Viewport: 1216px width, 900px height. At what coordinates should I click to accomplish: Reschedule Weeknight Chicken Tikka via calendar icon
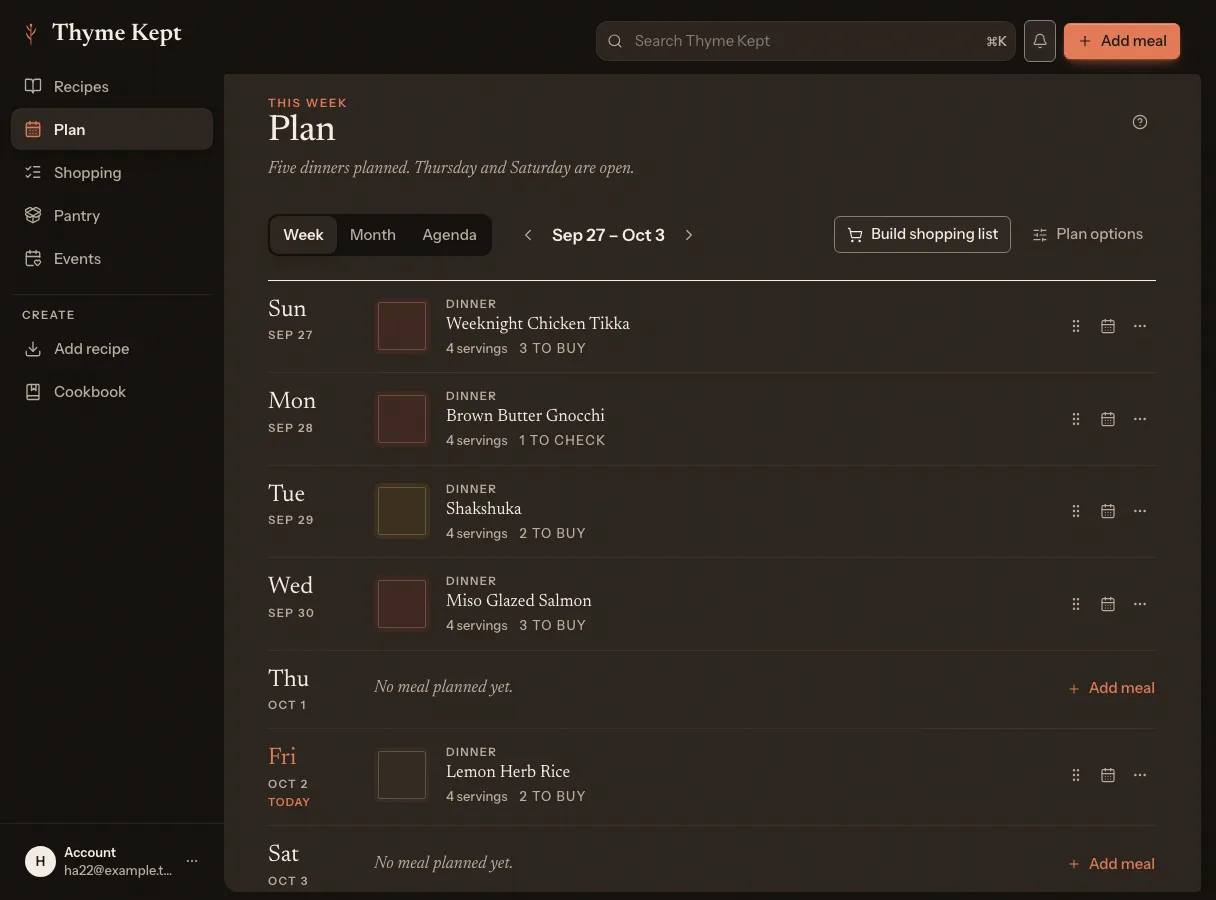coord(1108,326)
